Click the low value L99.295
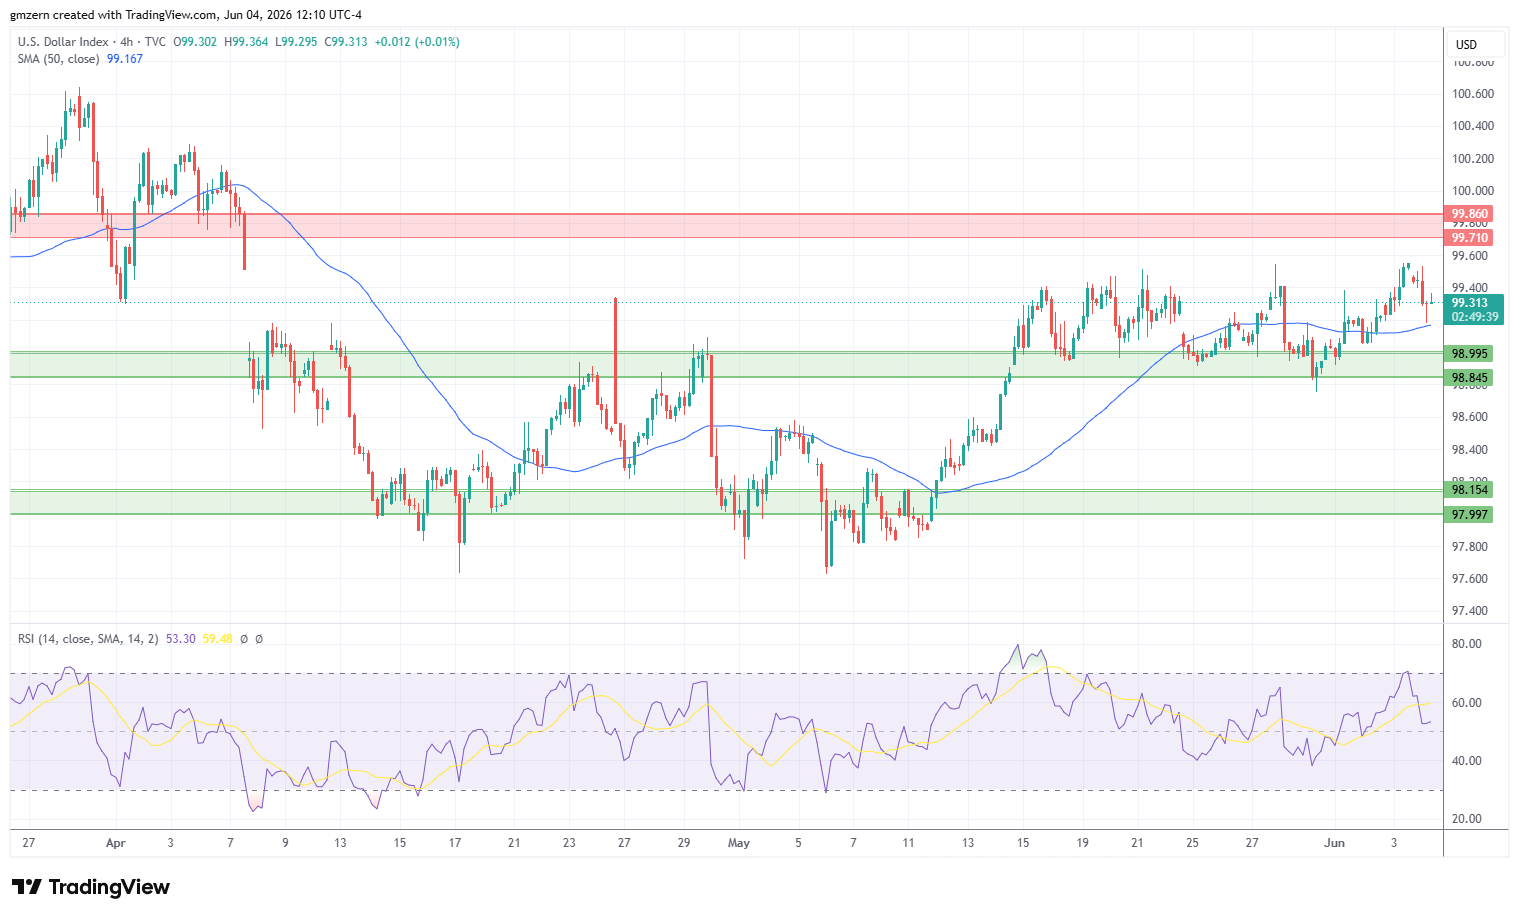This screenshot has height=917, width=1519. coord(296,42)
